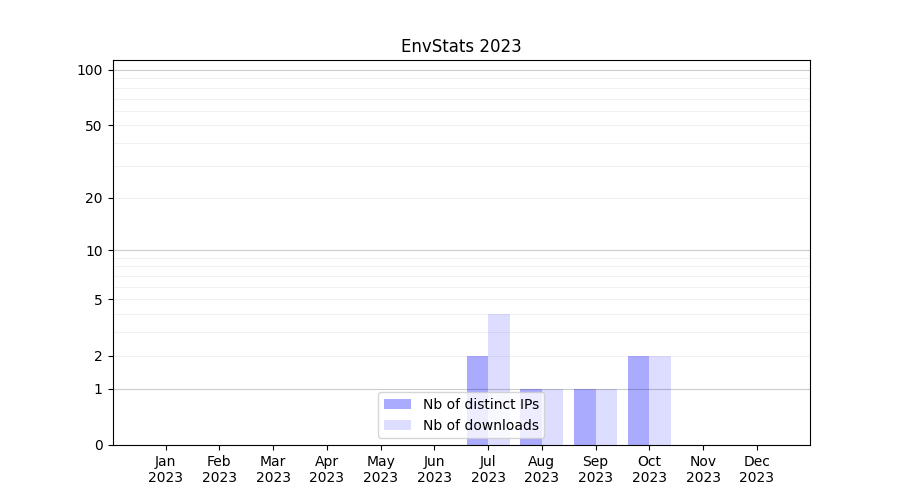This screenshot has height=500, width=900.
Task: Click the 'Nb of distinct IPs' legend color swatch
Action: (x=397, y=404)
